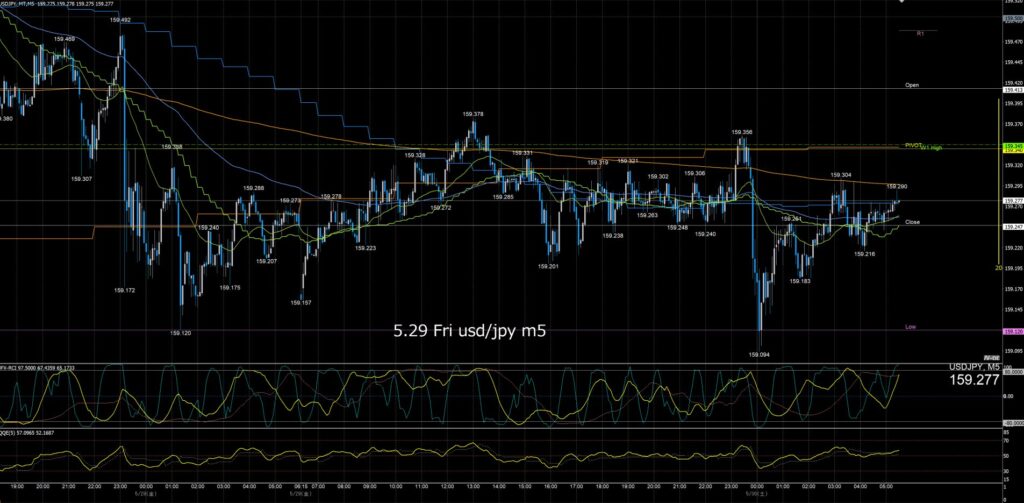Select the 159.201 low label
The width and height of the screenshot is (1024, 503).
pos(548,267)
